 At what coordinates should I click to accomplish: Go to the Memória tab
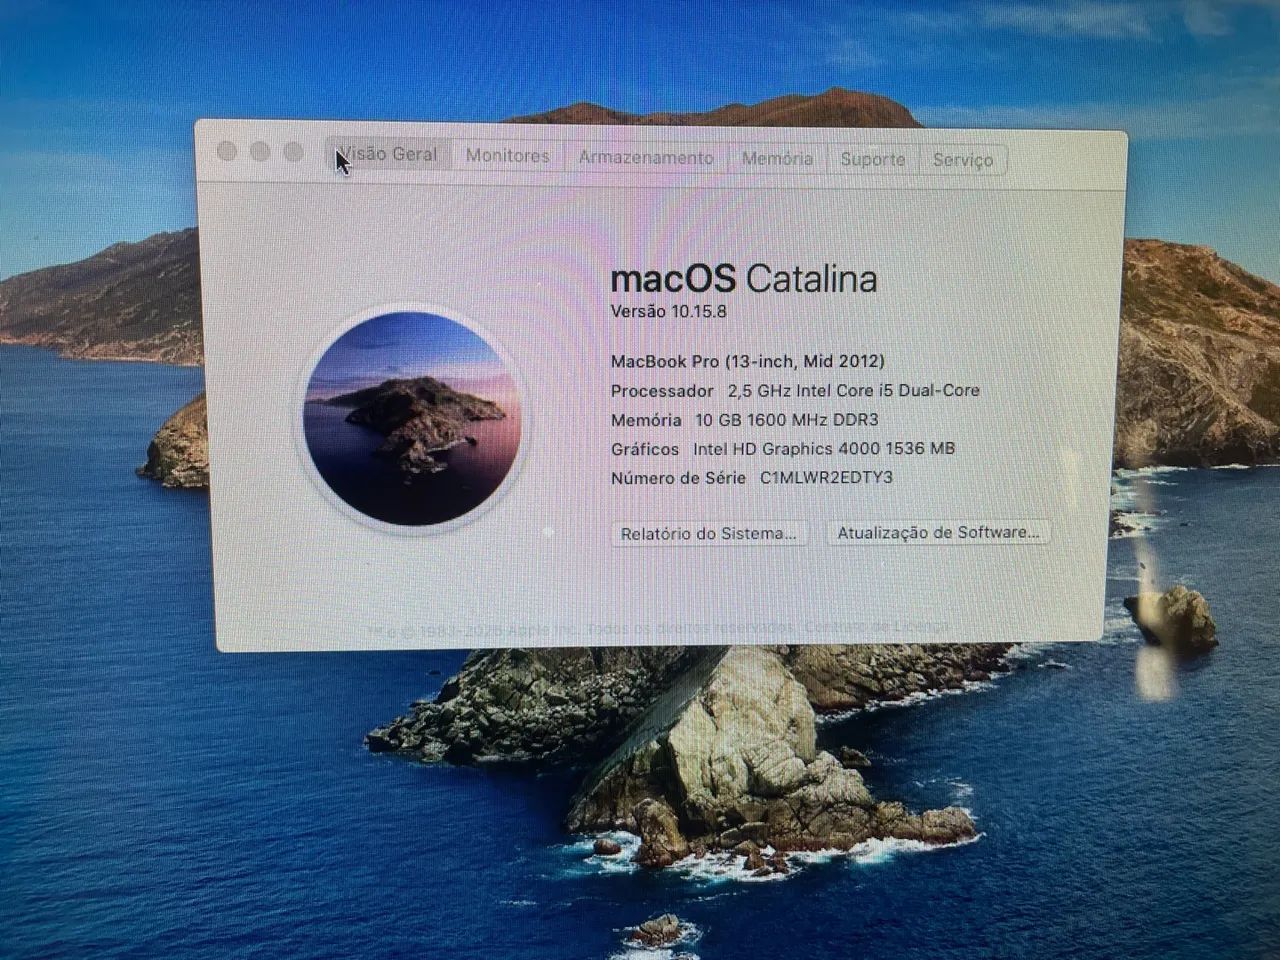point(777,159)
